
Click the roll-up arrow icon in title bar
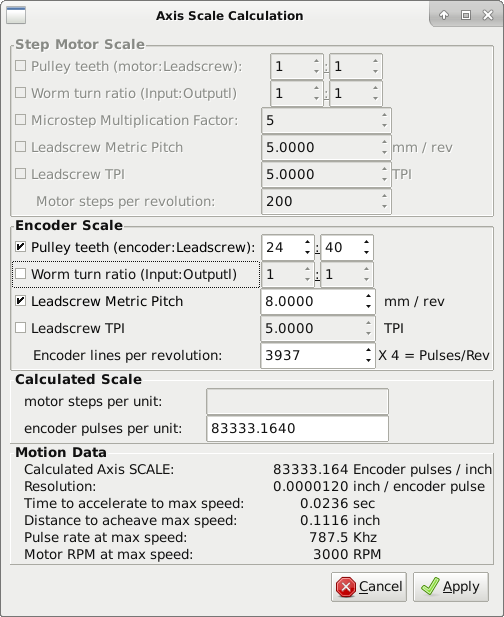click(x=444, y=15)
